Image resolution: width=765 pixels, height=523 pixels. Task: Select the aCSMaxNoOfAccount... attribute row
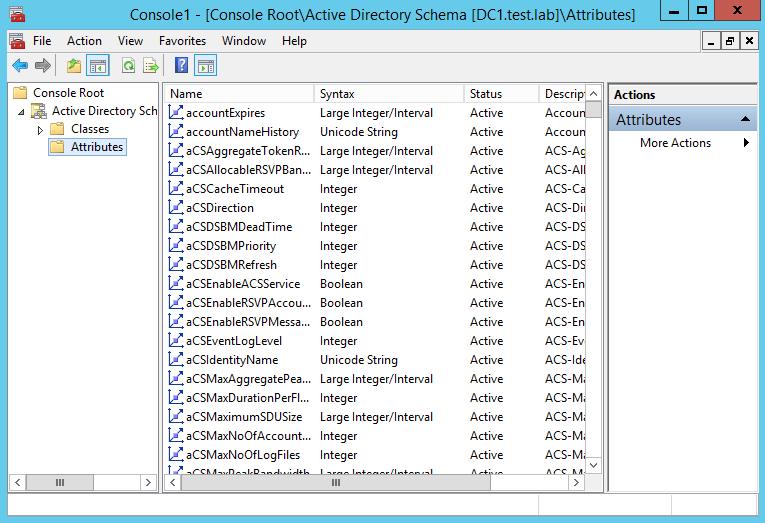[376, 436]
